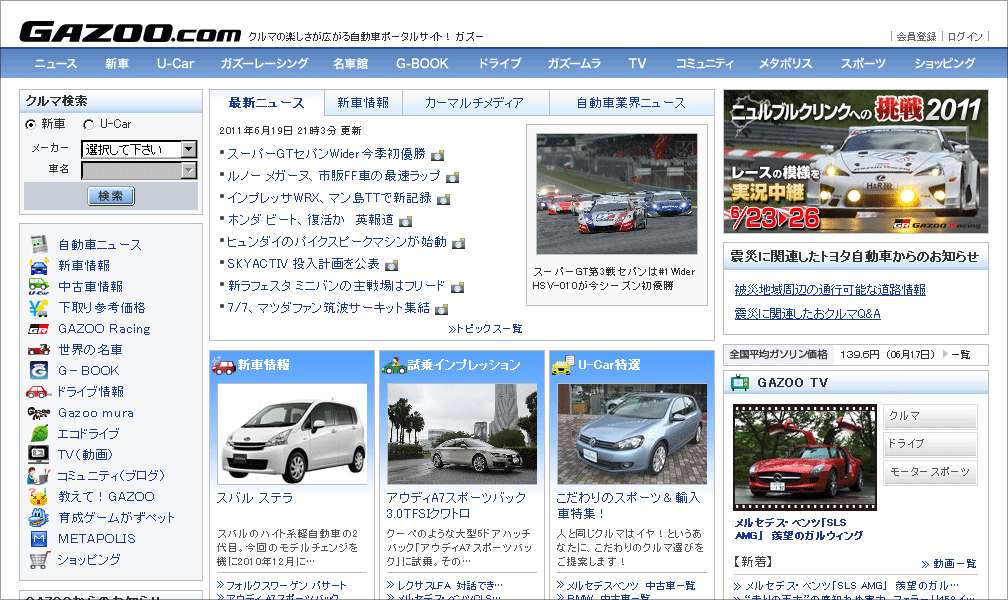Viewport: 1008px width, 600px height.
Task: Click the 会員登録 link
Action: [x=916, y=37]
